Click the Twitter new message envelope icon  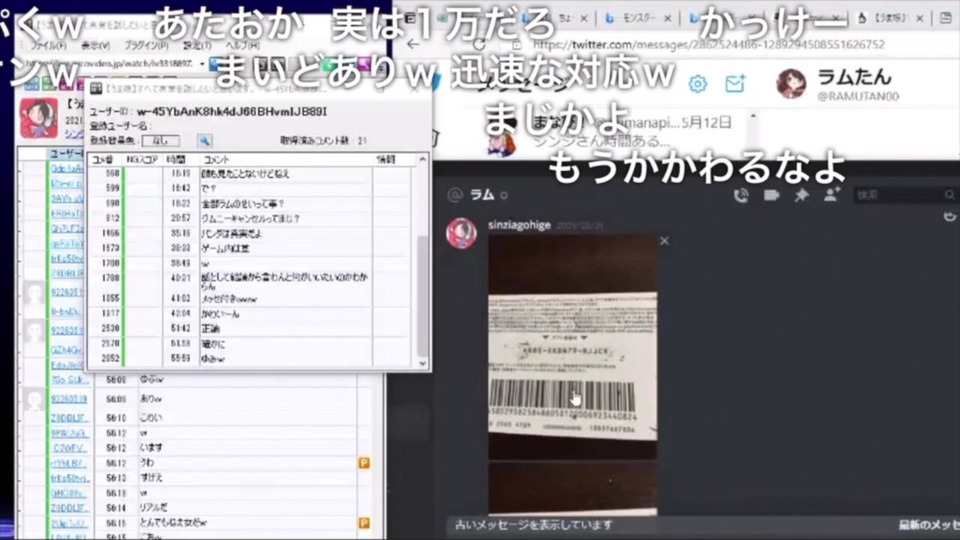[735, 83]
